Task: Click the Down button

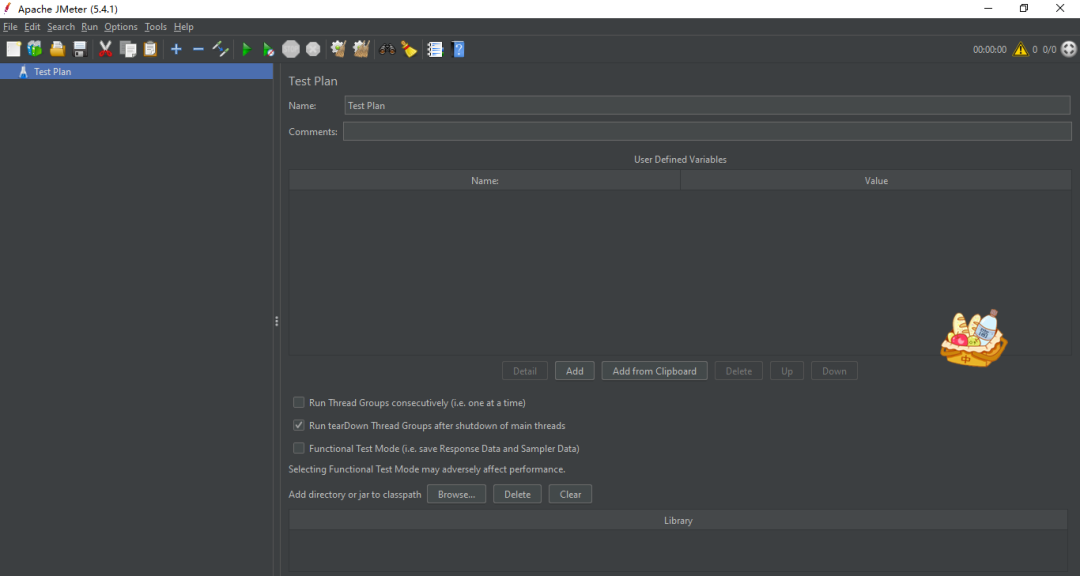Action: click(834, 371)
